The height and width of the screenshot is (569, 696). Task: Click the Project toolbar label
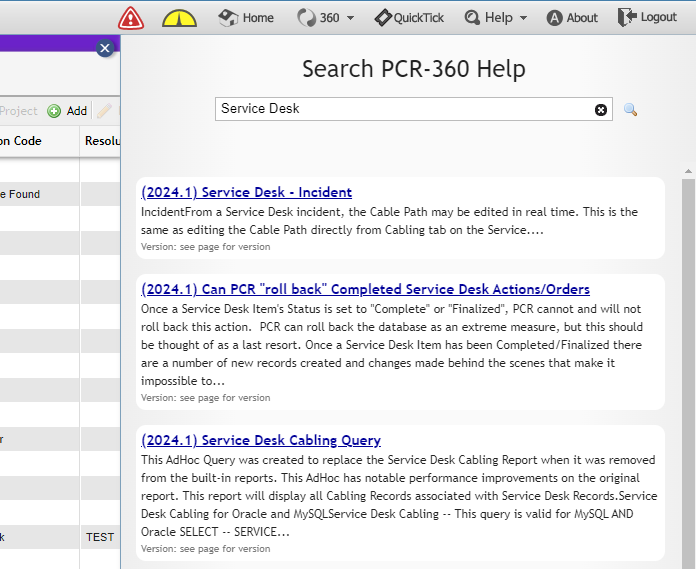(19, 111)
